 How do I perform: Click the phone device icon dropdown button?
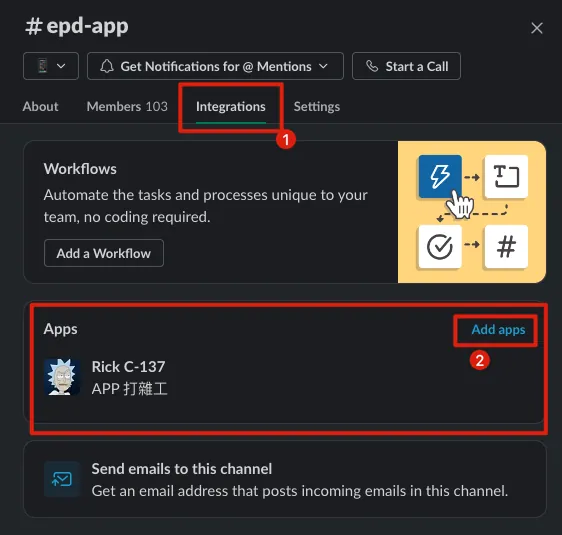coord(51,66)
